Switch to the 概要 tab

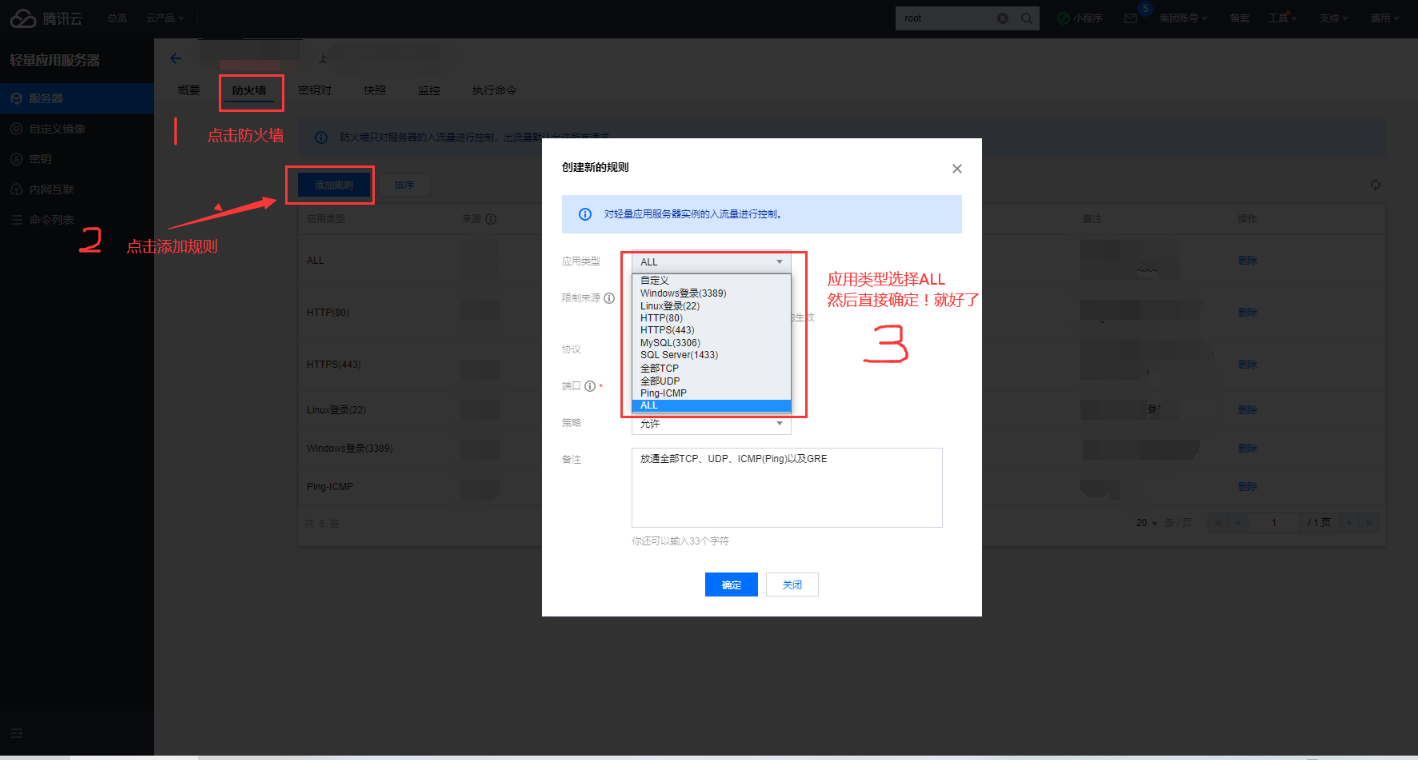[x=189, y=90]
